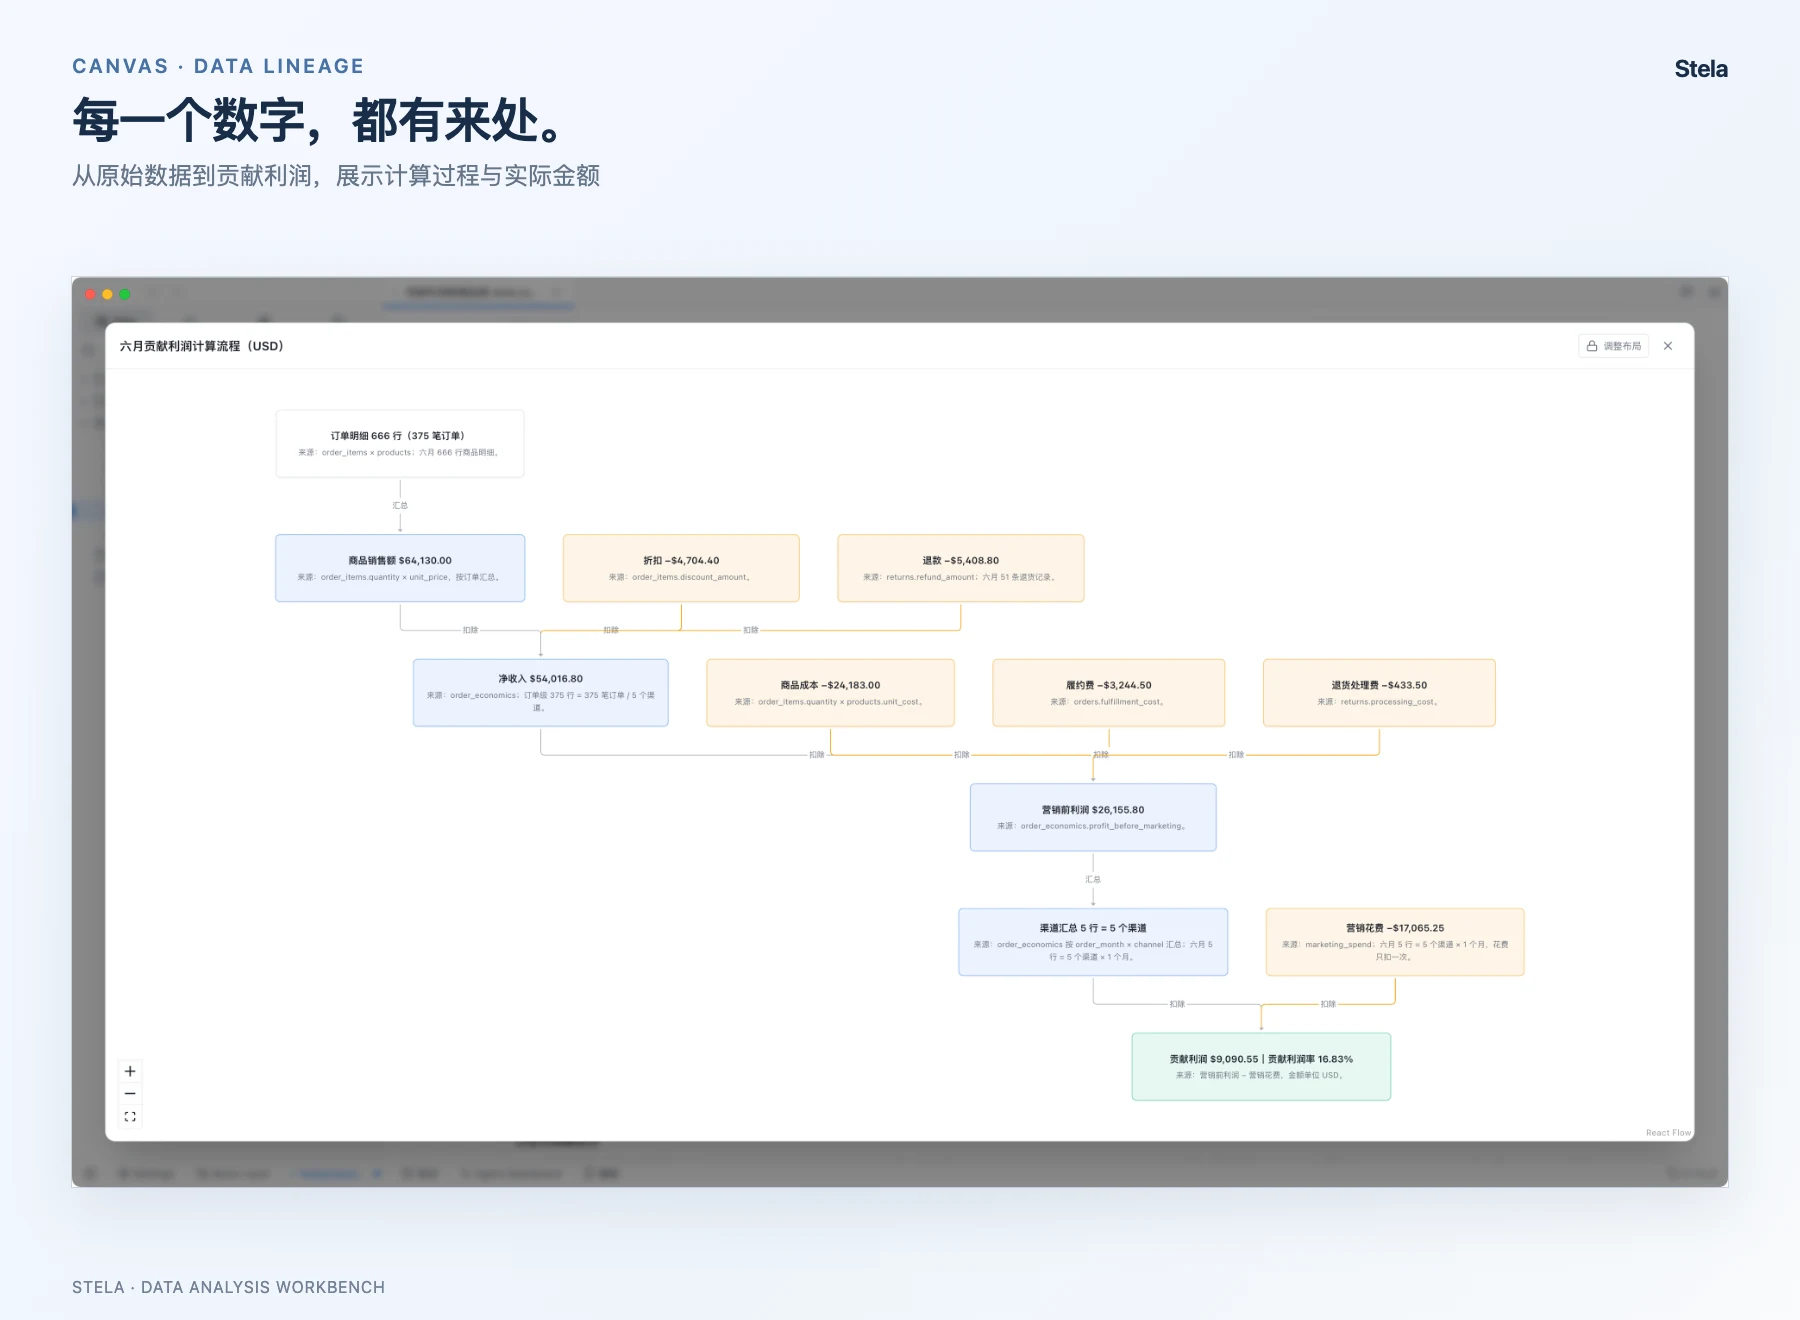The height and width of the screenshot is (1320, 1800).
Task: Close the 六月贡献利润计算流程 dialog
Action: tap(1668, 346)
